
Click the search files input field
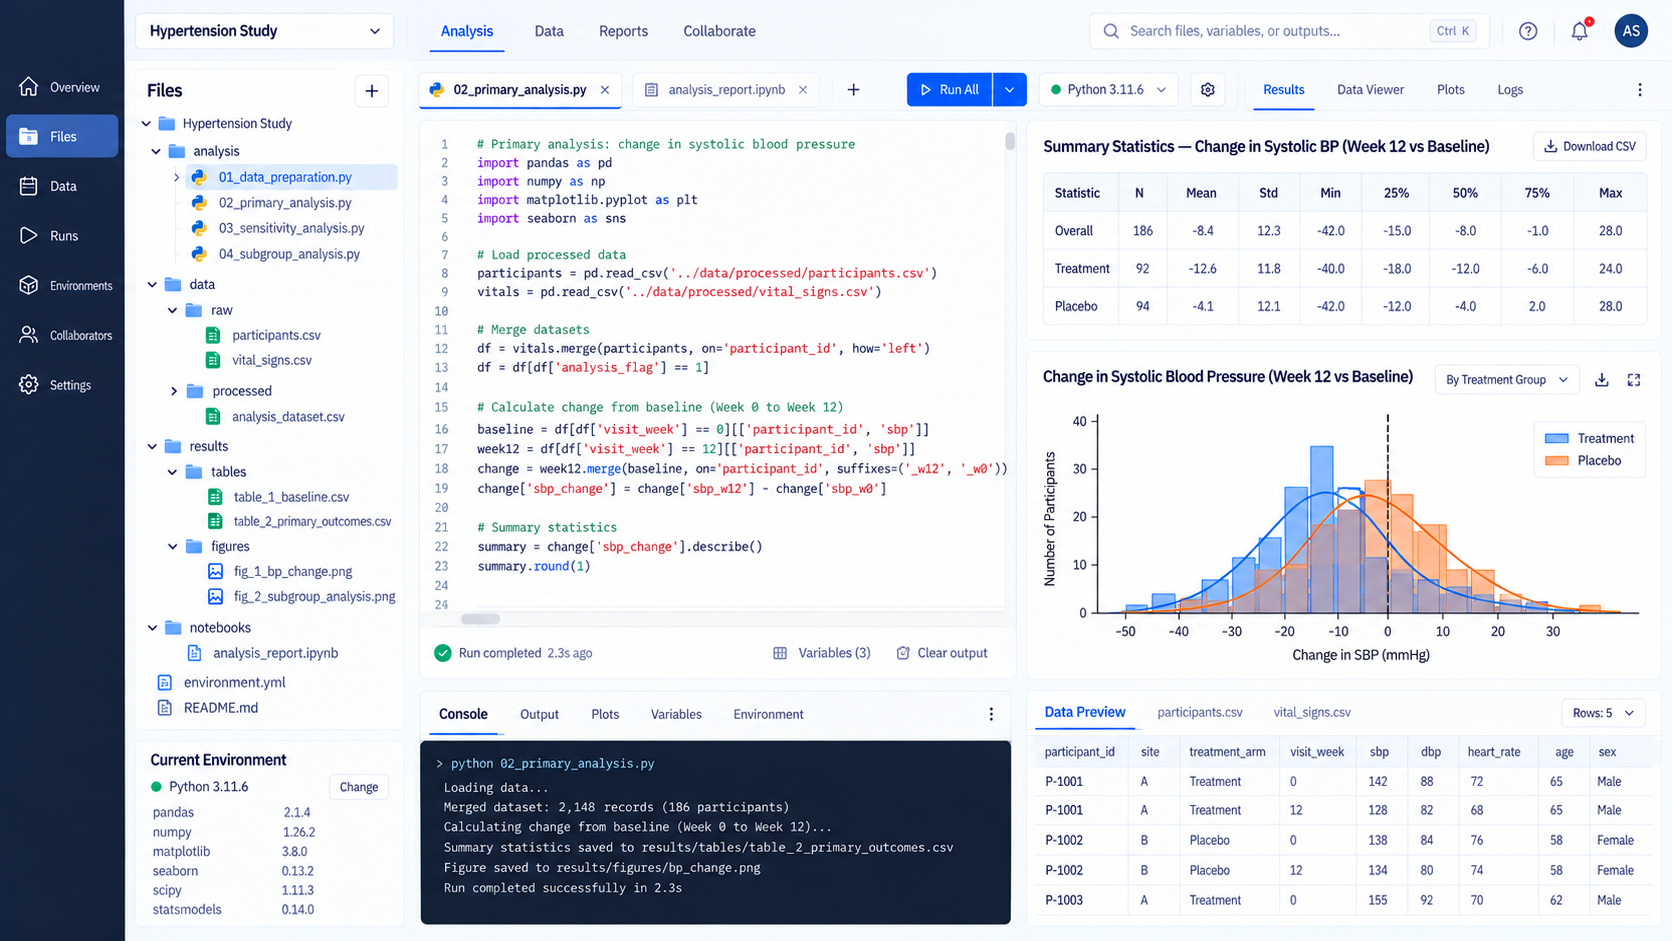[1289, 31]
